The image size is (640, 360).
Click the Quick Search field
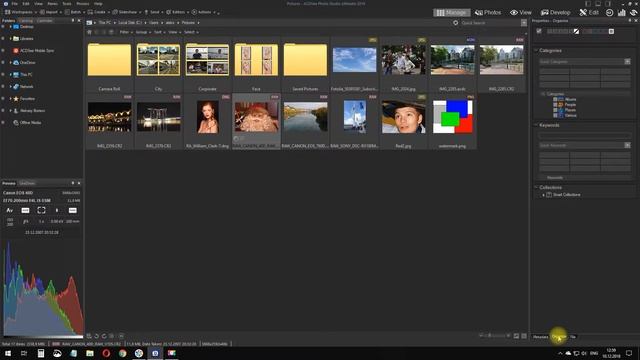pyautogui.click(x=490, y=23)
